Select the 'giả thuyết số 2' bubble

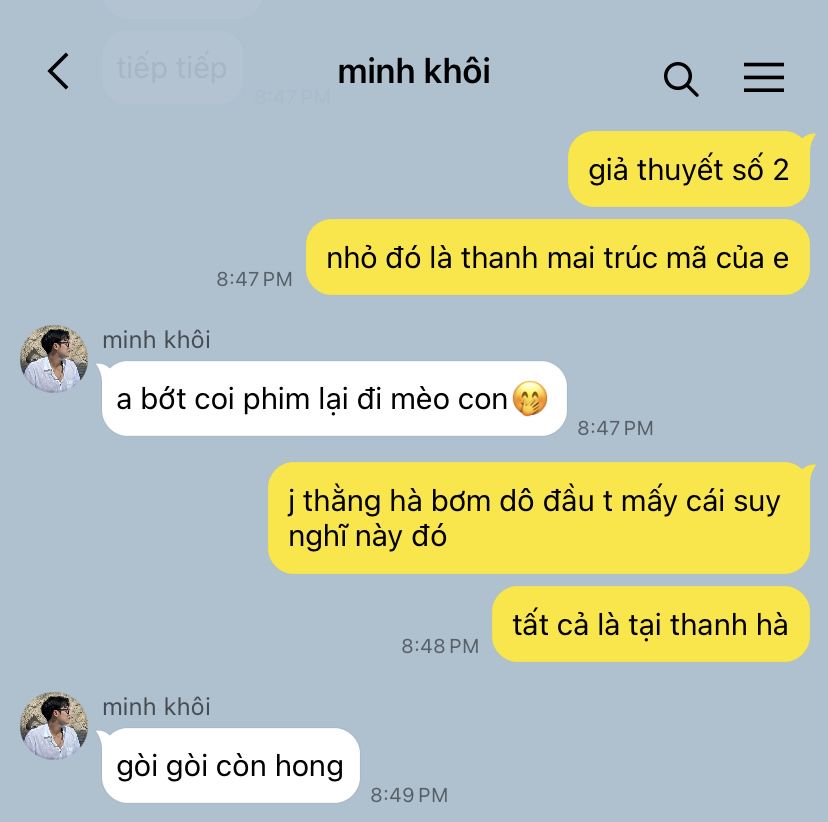click(x=689, y=169)
